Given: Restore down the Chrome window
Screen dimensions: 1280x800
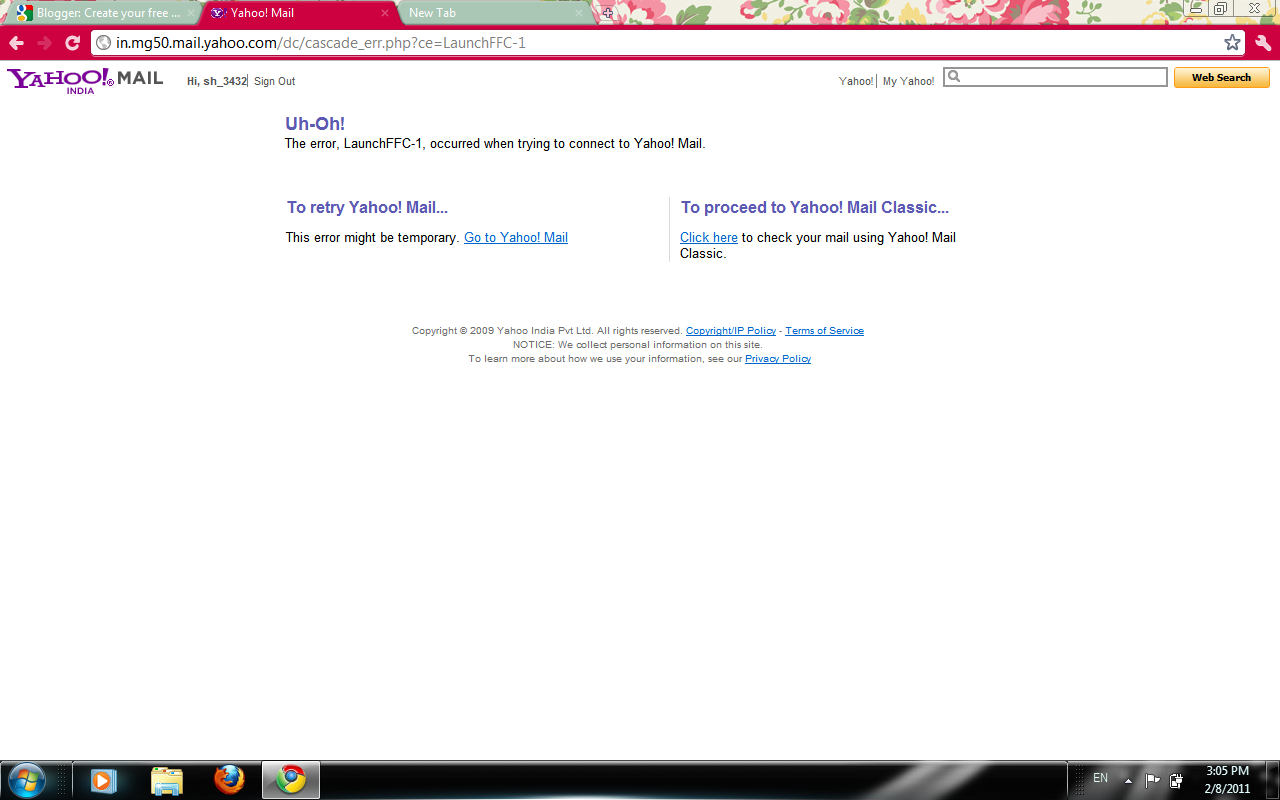Looking at the screenshot, I should (1221, 8).
